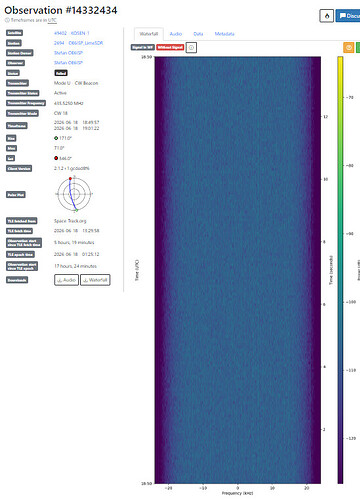The image size is (360, 500).
Task: Click the waterfall spectrogram image
Action: 238,270
